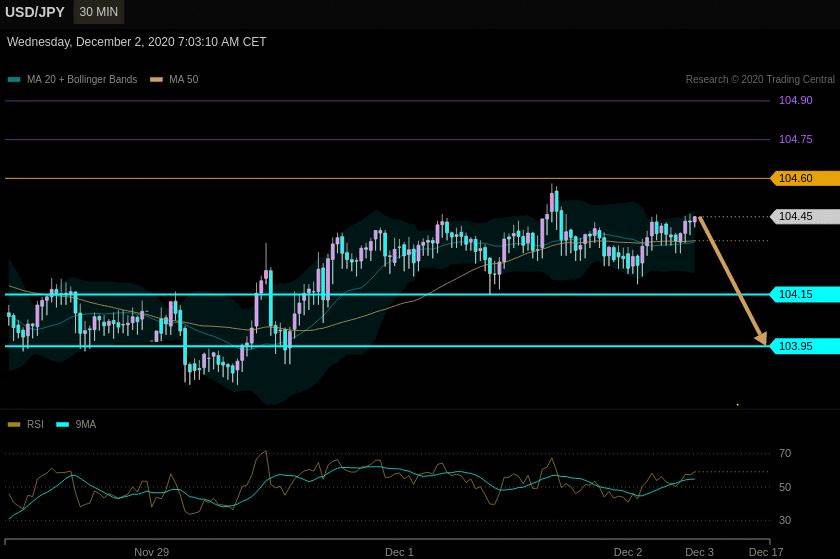Click the MA 50 legend label

[184, 79]
